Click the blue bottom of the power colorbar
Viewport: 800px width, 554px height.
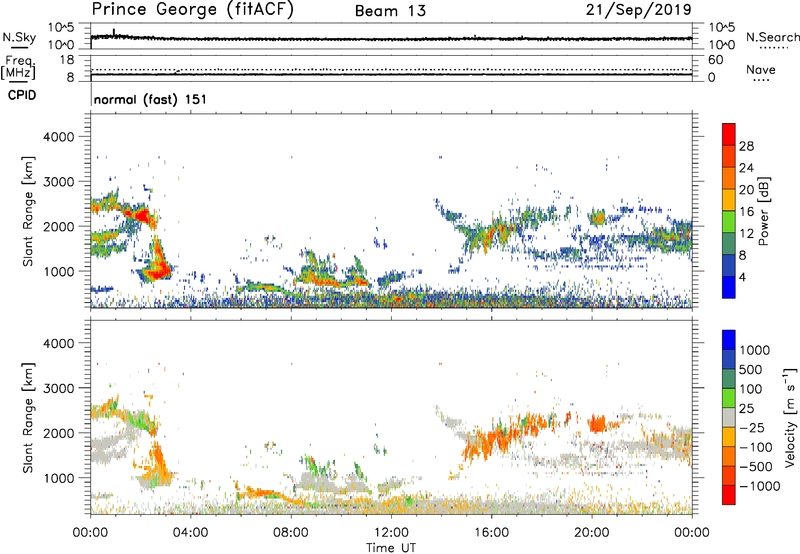pos(729,287)
